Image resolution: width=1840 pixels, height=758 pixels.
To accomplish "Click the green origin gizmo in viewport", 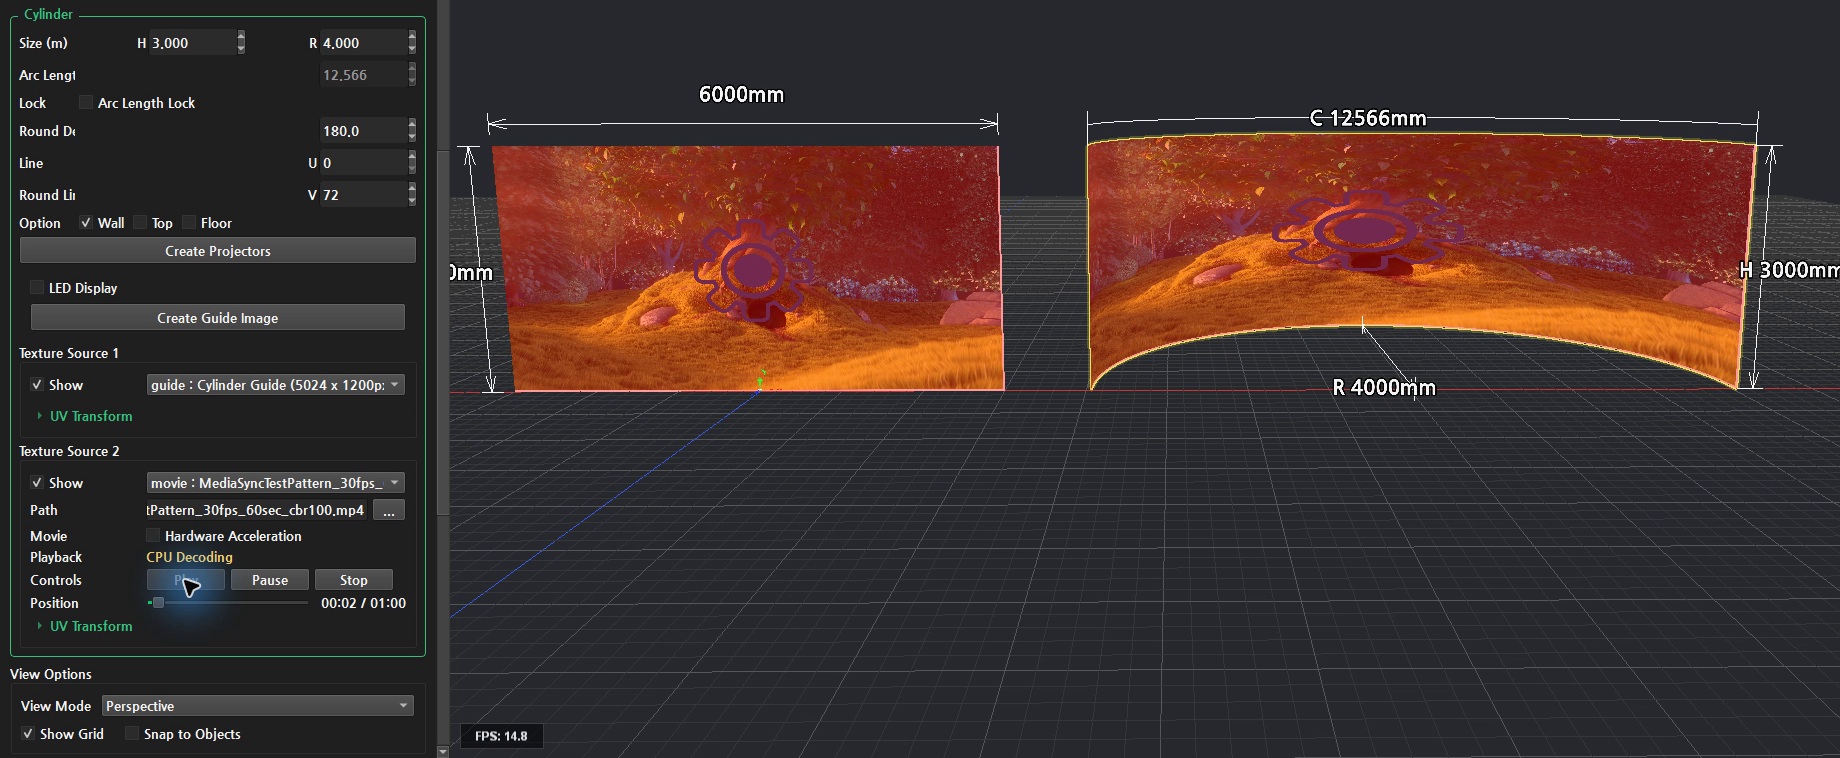I will [x=761, y=379].
